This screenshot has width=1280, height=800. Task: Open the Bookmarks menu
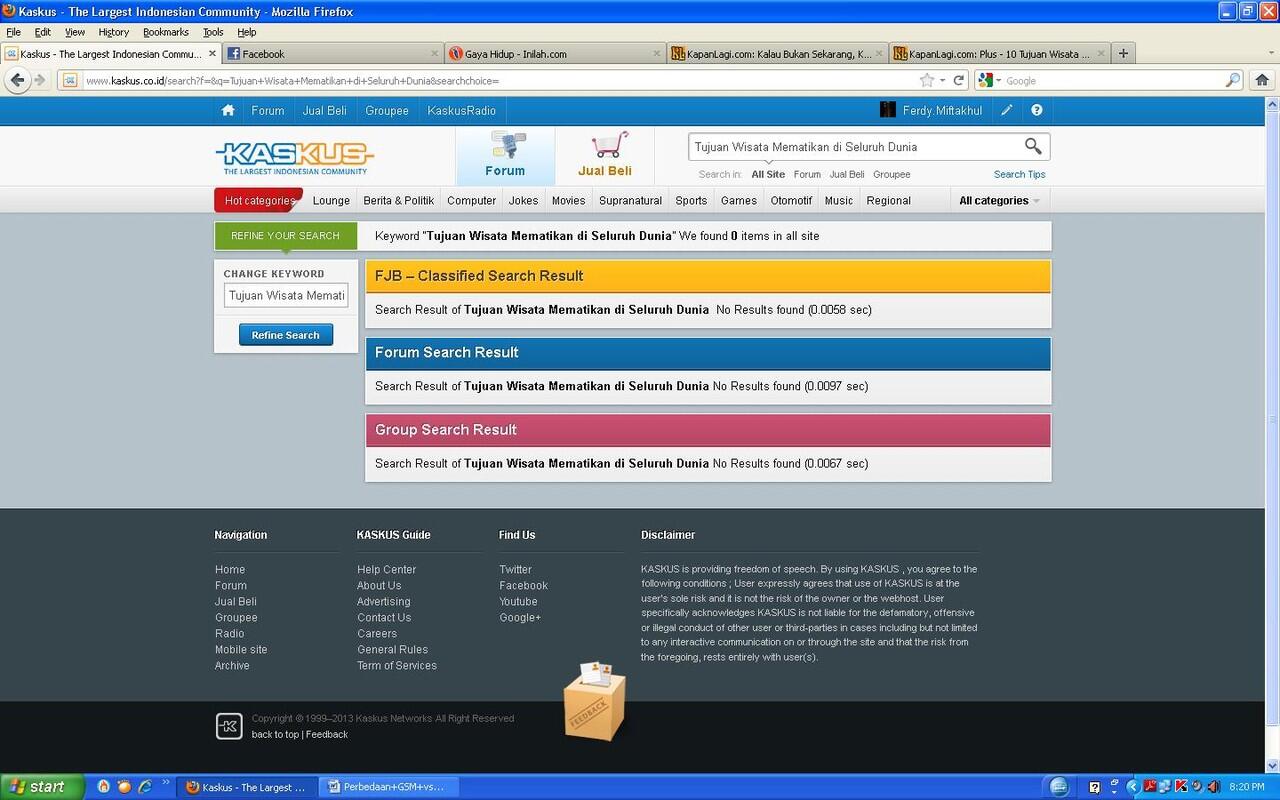pos(166,32)
